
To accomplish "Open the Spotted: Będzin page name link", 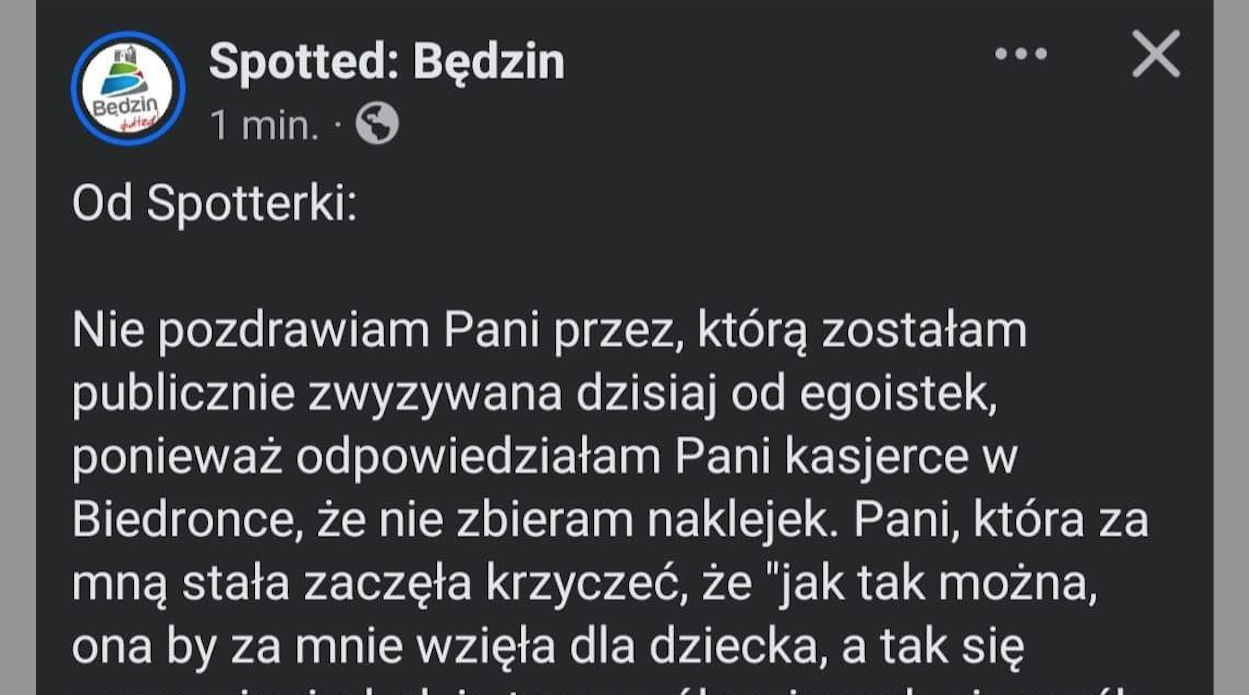I will click(x=386, y=62).
